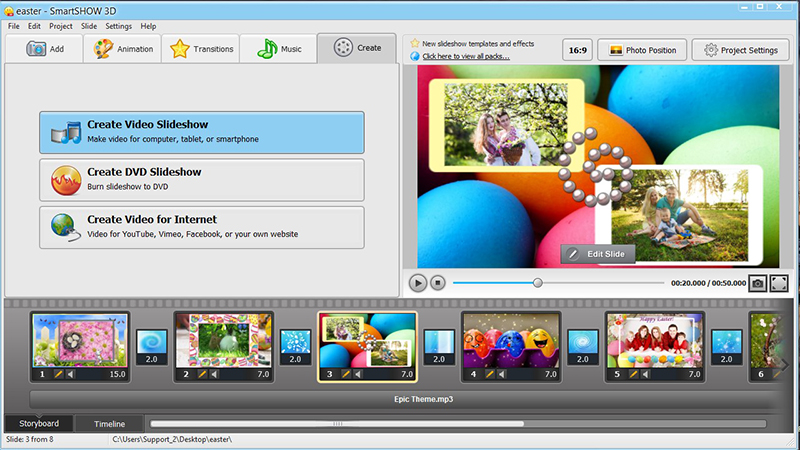
Task: Click the transition between slides 3 and 4
Action: tap(439, 347)
